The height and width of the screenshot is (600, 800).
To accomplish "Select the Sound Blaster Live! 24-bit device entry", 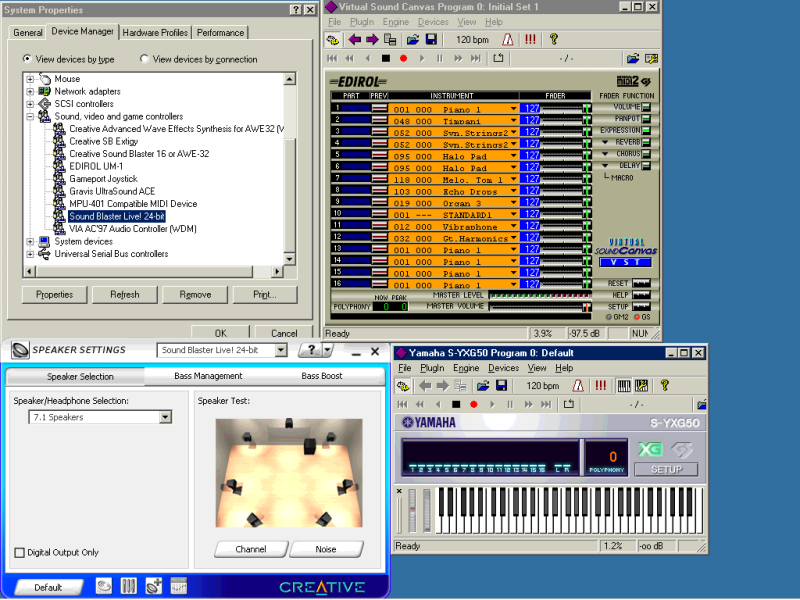I will pyautogui.click(x=117, y=216).
